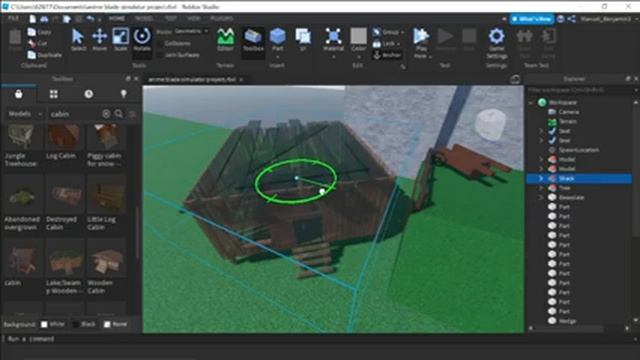Click the Lock tool button
The width and height of the screenshot is (640, 360).
point(386,43)
